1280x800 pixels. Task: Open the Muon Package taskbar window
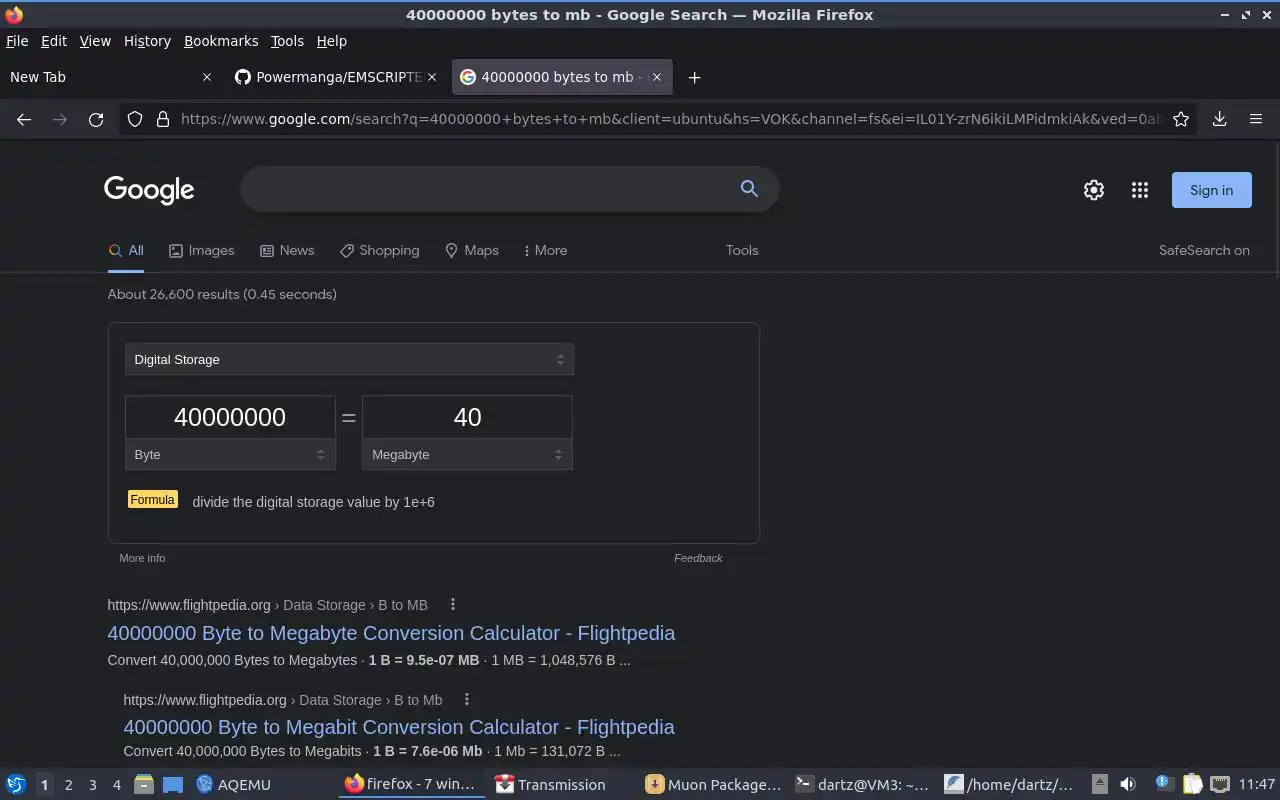click(x=714, y=784)
